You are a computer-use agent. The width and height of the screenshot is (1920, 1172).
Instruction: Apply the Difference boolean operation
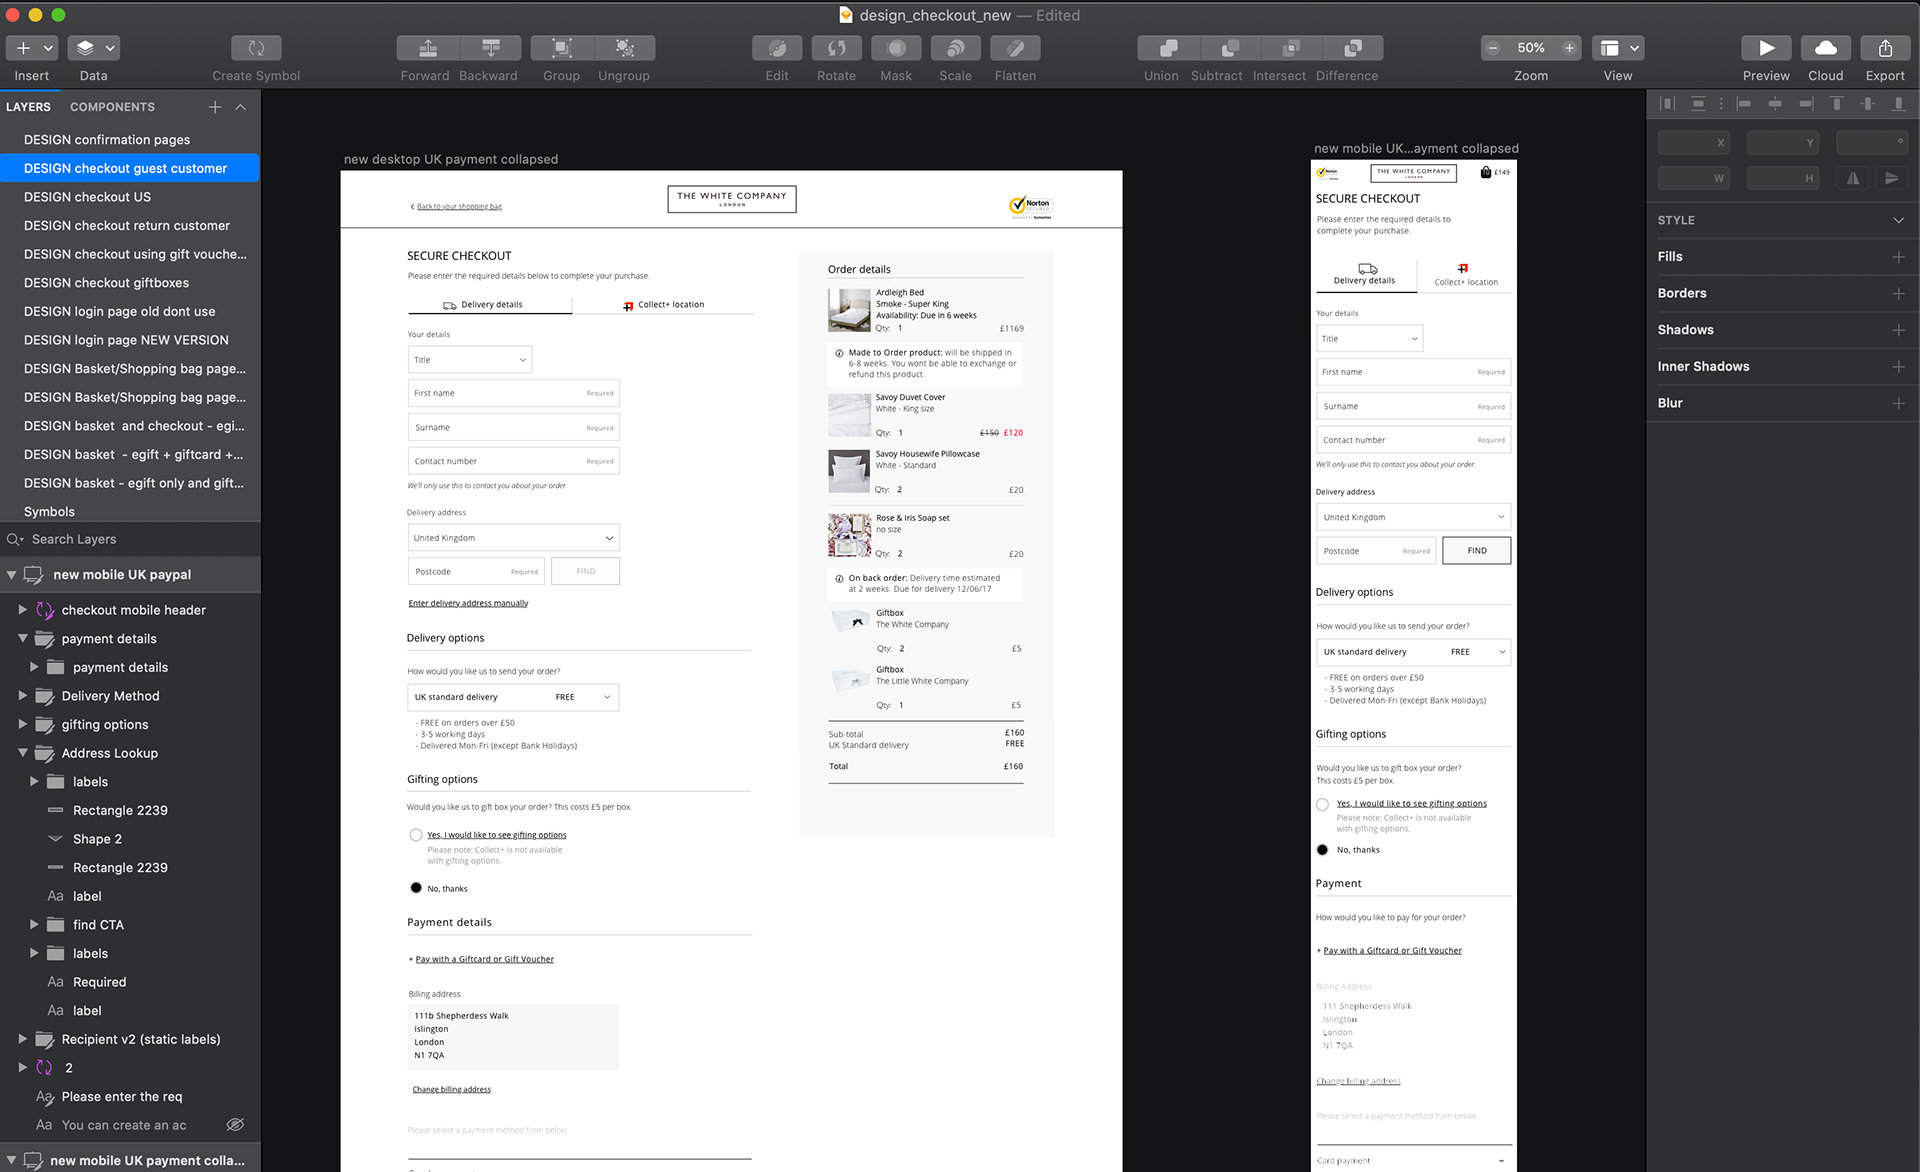pyautogui.click(x=1353, y=48)
